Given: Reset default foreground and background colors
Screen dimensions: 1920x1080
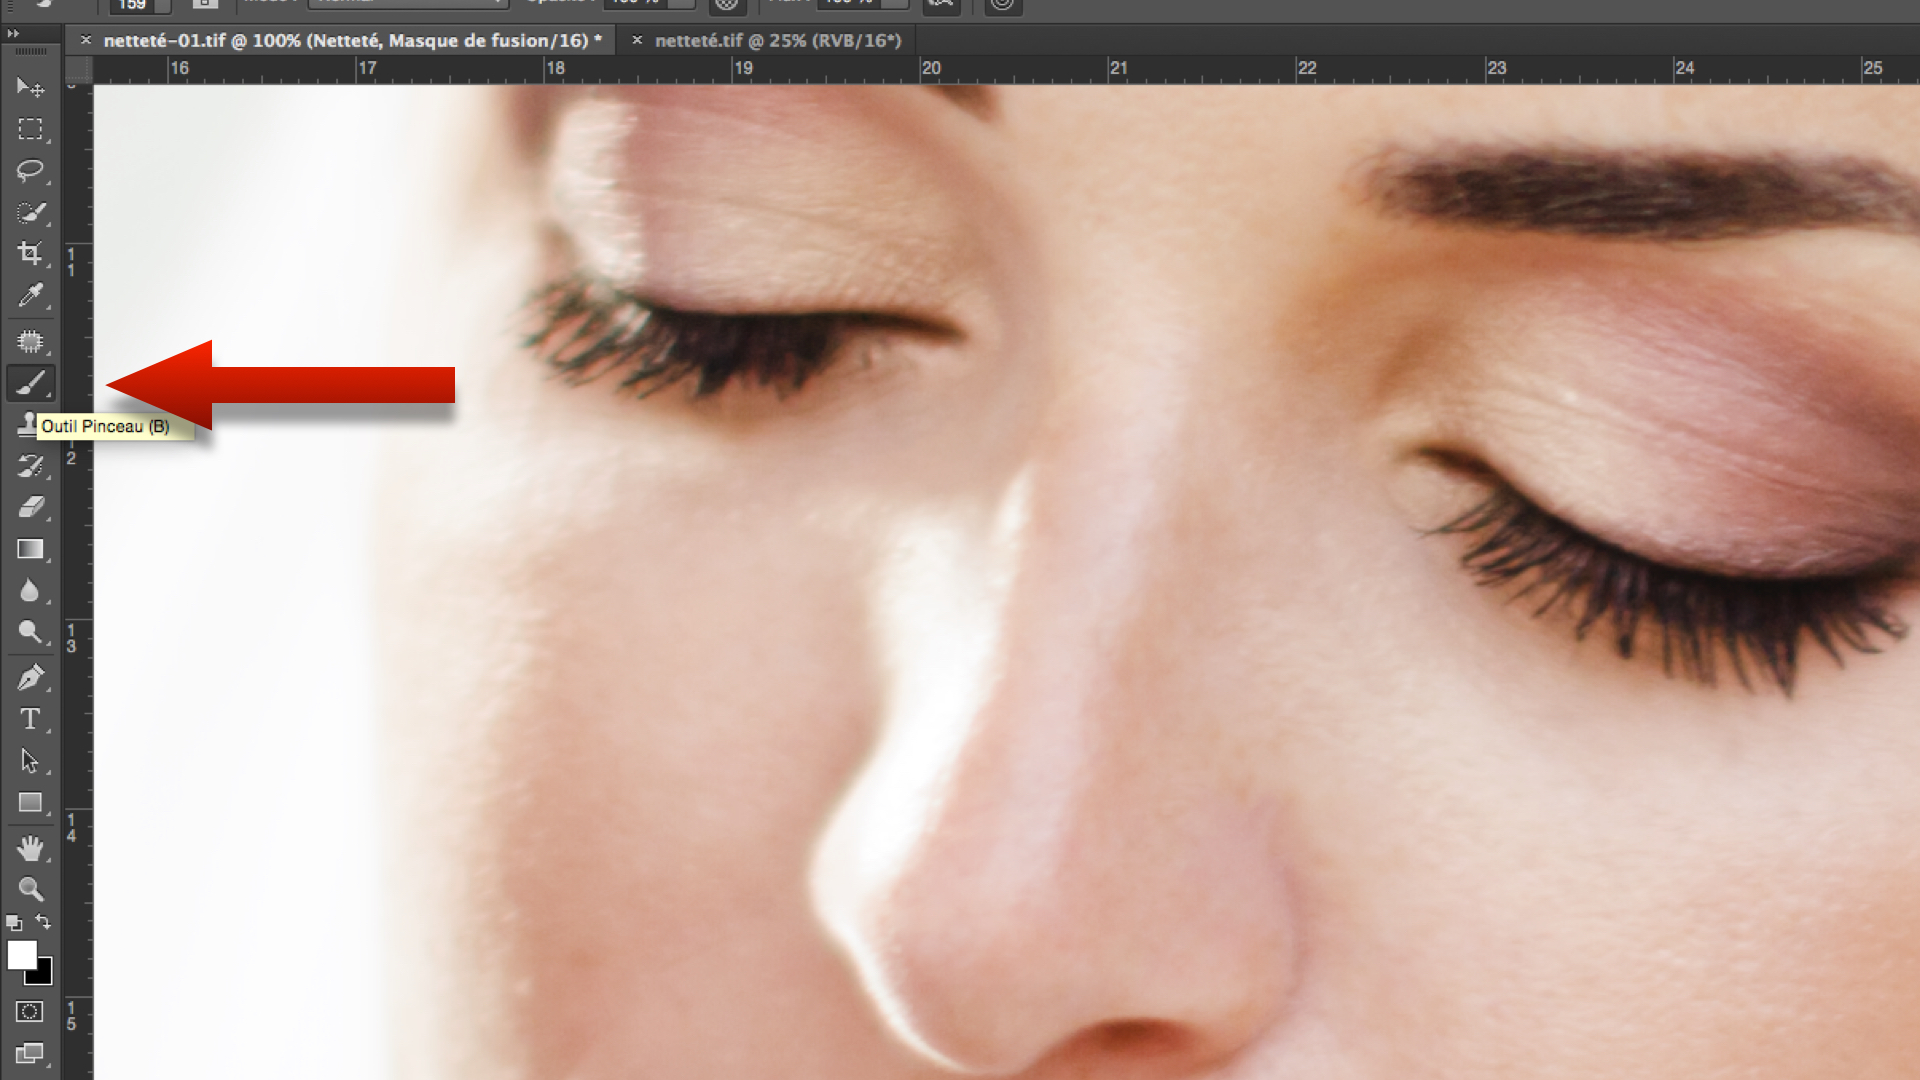Looking at the screenshot, I should pyautogui.click(x=14, y=922).
